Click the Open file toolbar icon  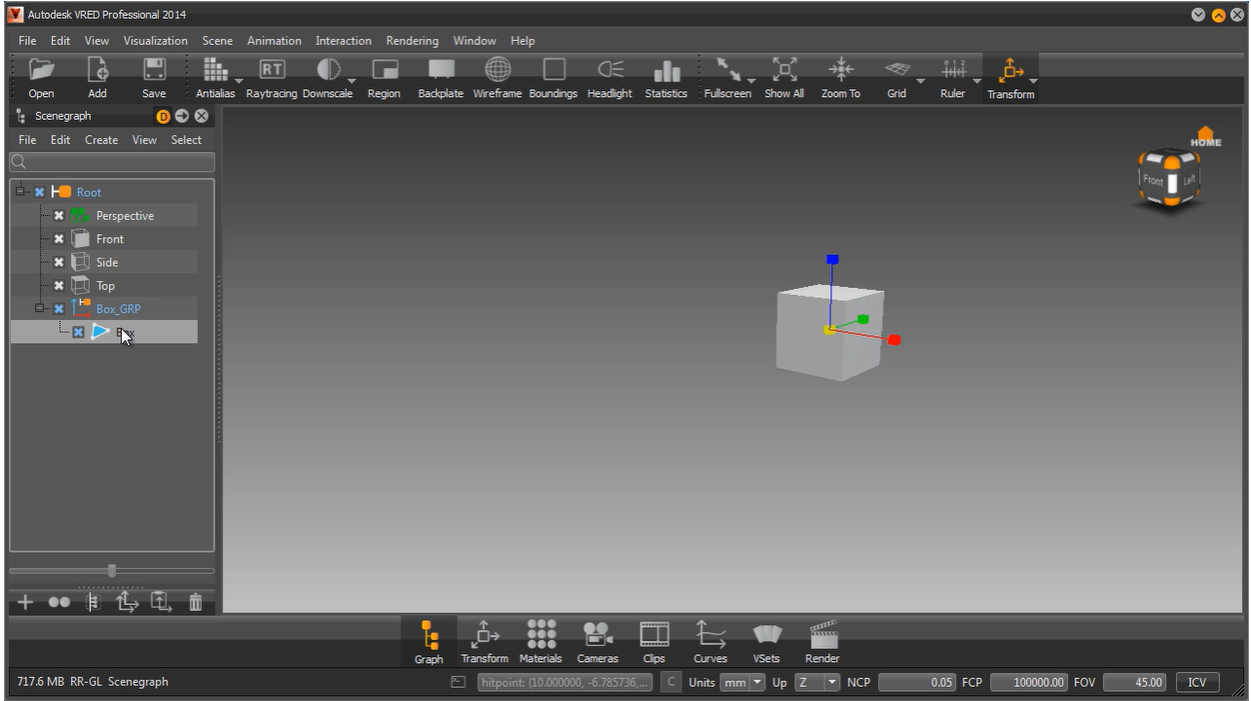click(x=41, y=70)
